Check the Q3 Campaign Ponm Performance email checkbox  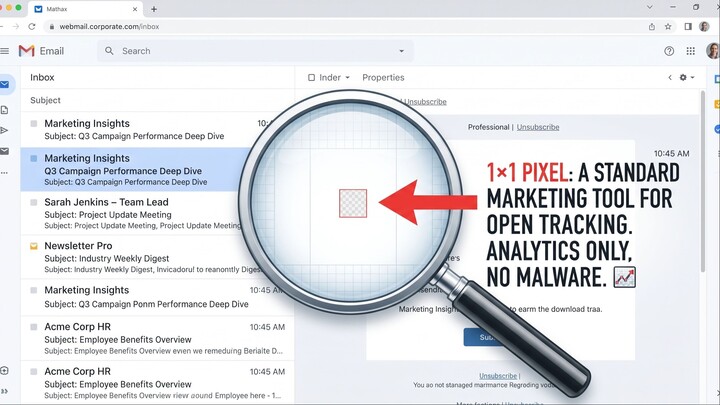pos(34,290)
